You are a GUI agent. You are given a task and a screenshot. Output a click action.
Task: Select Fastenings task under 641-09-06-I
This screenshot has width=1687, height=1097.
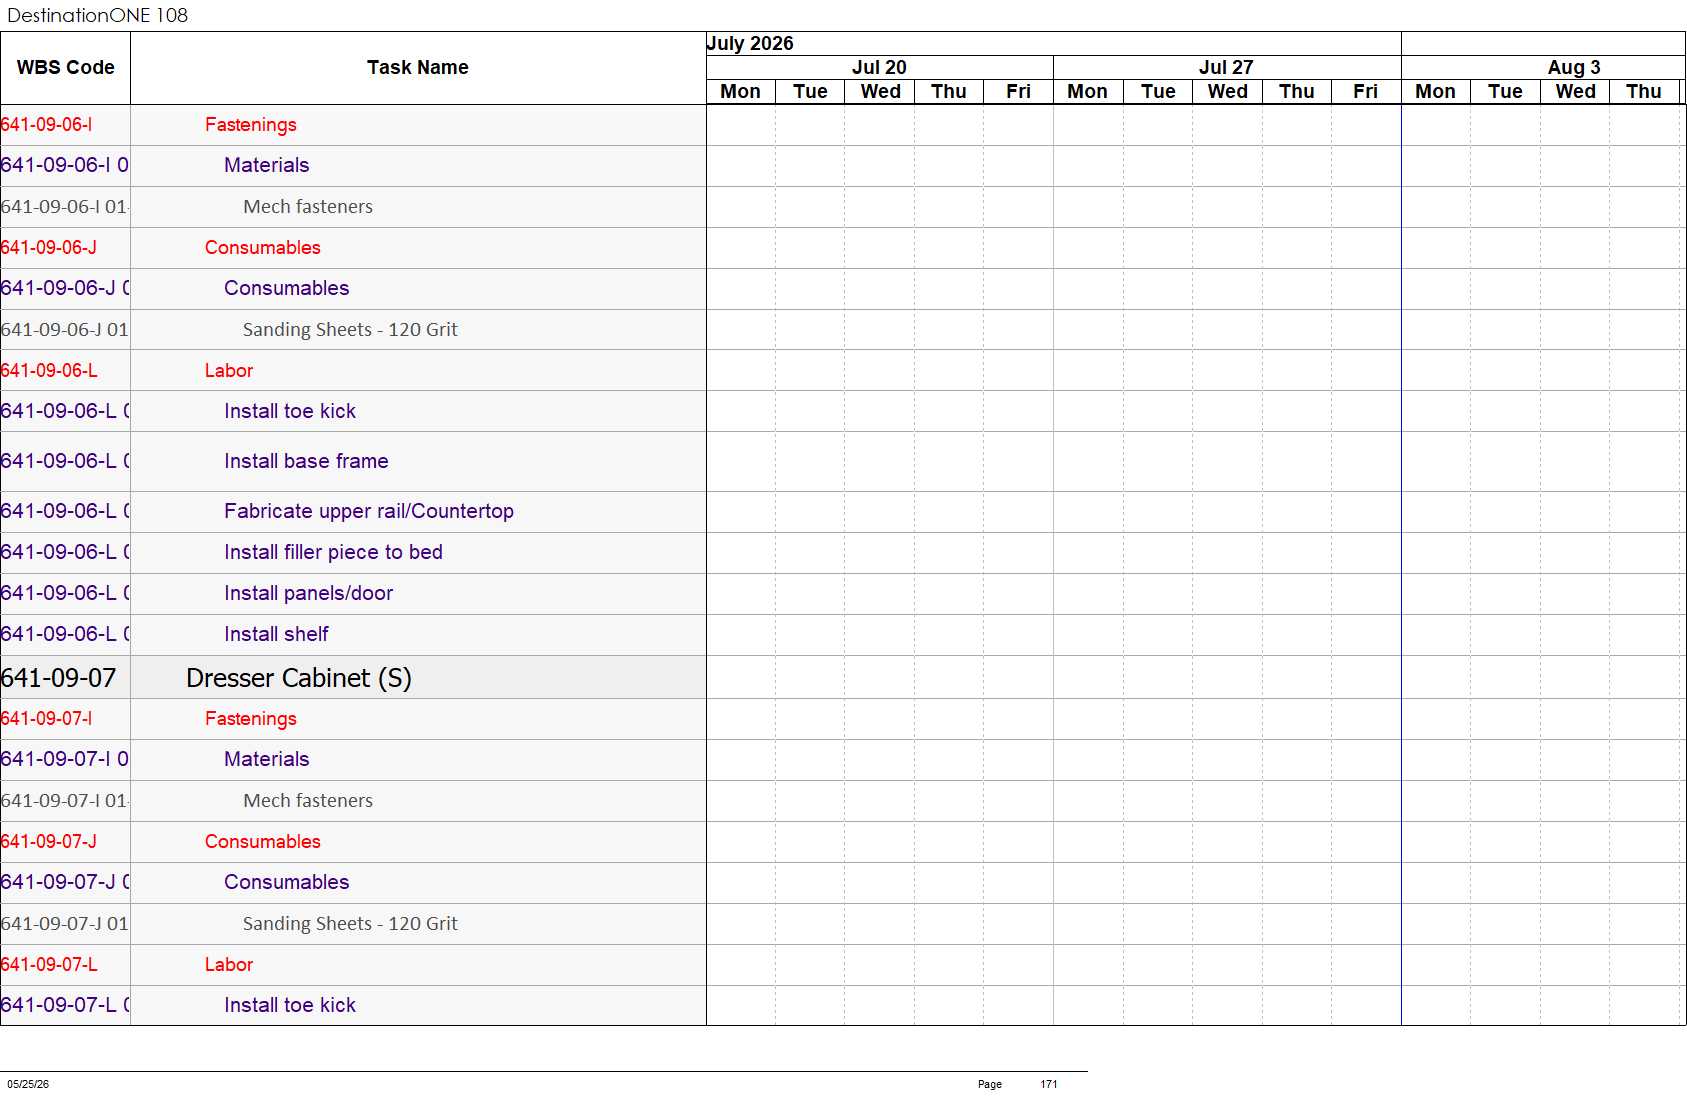tap(251, 125)
